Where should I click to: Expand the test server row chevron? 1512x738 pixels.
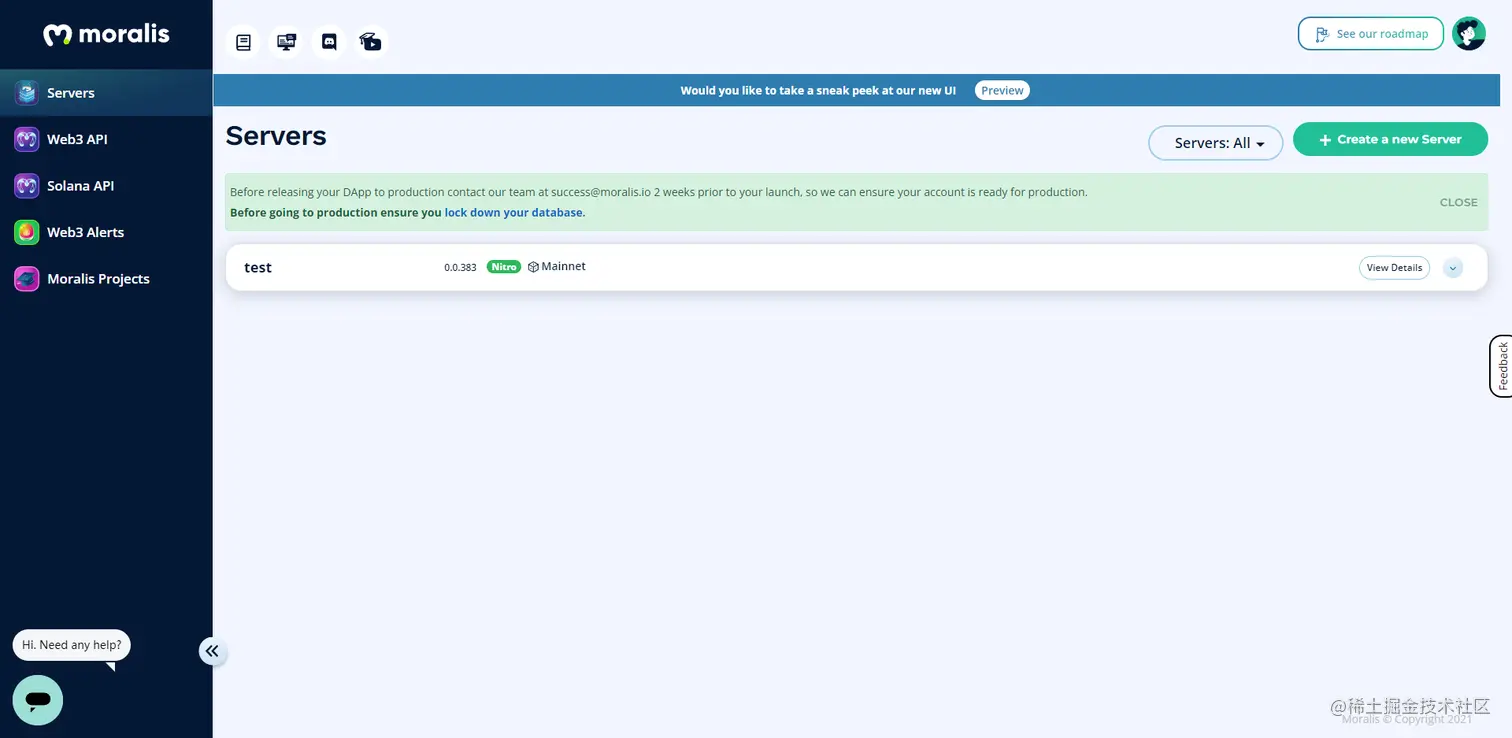pyautogui.click(x=1453, y=268)
